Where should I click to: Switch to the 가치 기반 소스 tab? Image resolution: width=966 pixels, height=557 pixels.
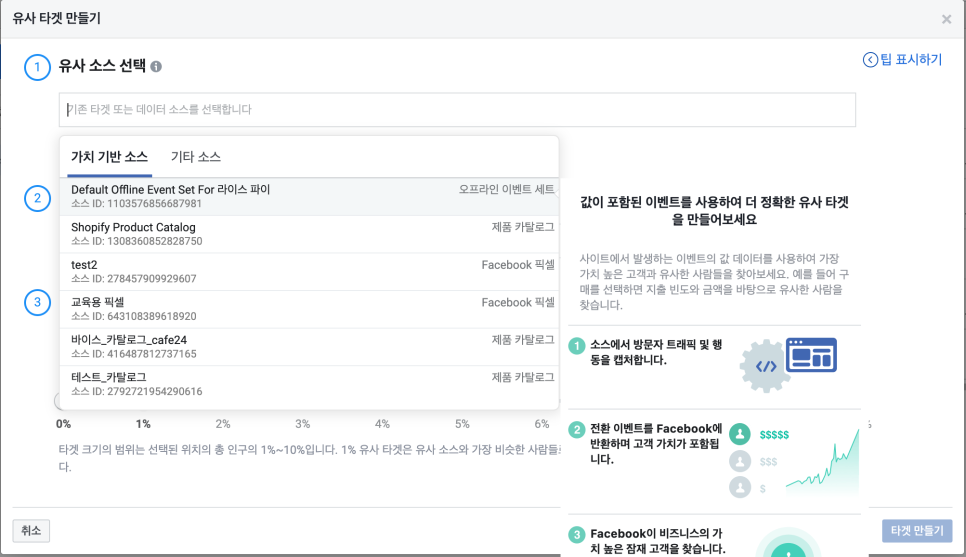110,157
